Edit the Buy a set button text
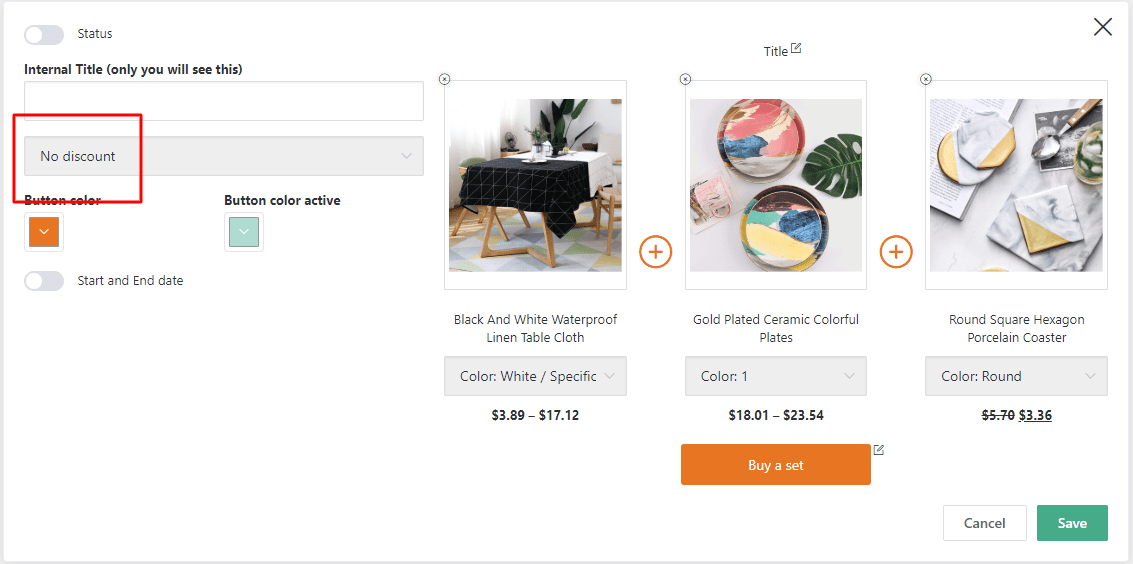This screenshot has width=1133, height=564. point(879,450)
